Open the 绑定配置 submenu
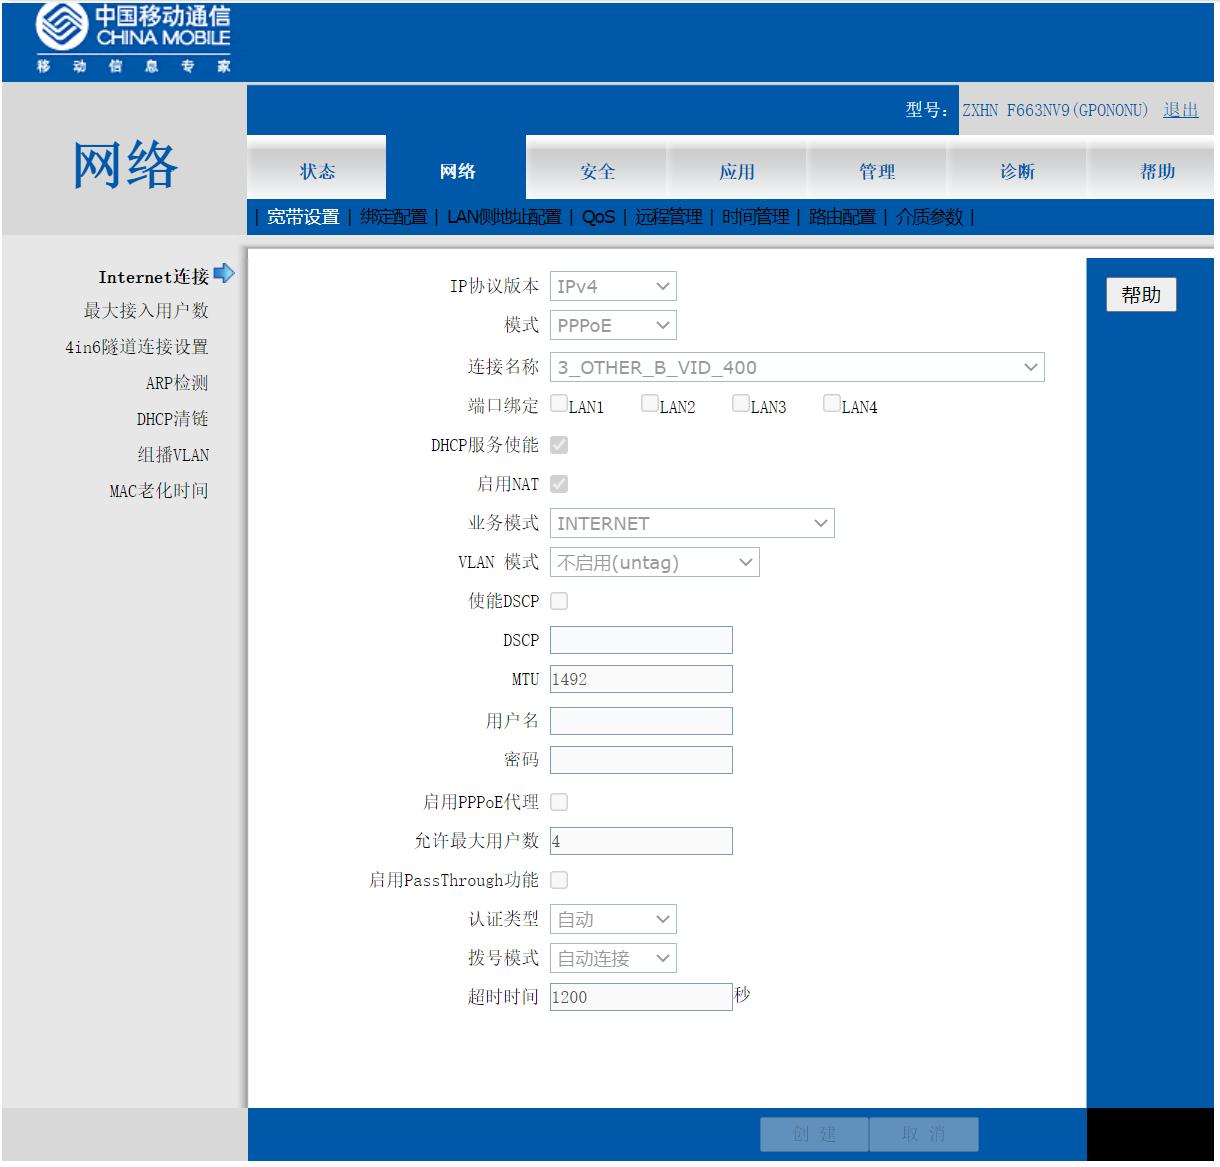Screen dimensions: 1220x1167 (x=393, y=217)
